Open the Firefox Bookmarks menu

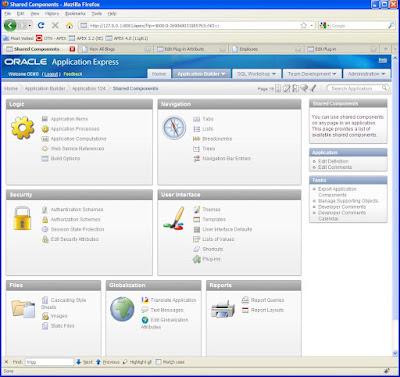(x=75, y=13)
